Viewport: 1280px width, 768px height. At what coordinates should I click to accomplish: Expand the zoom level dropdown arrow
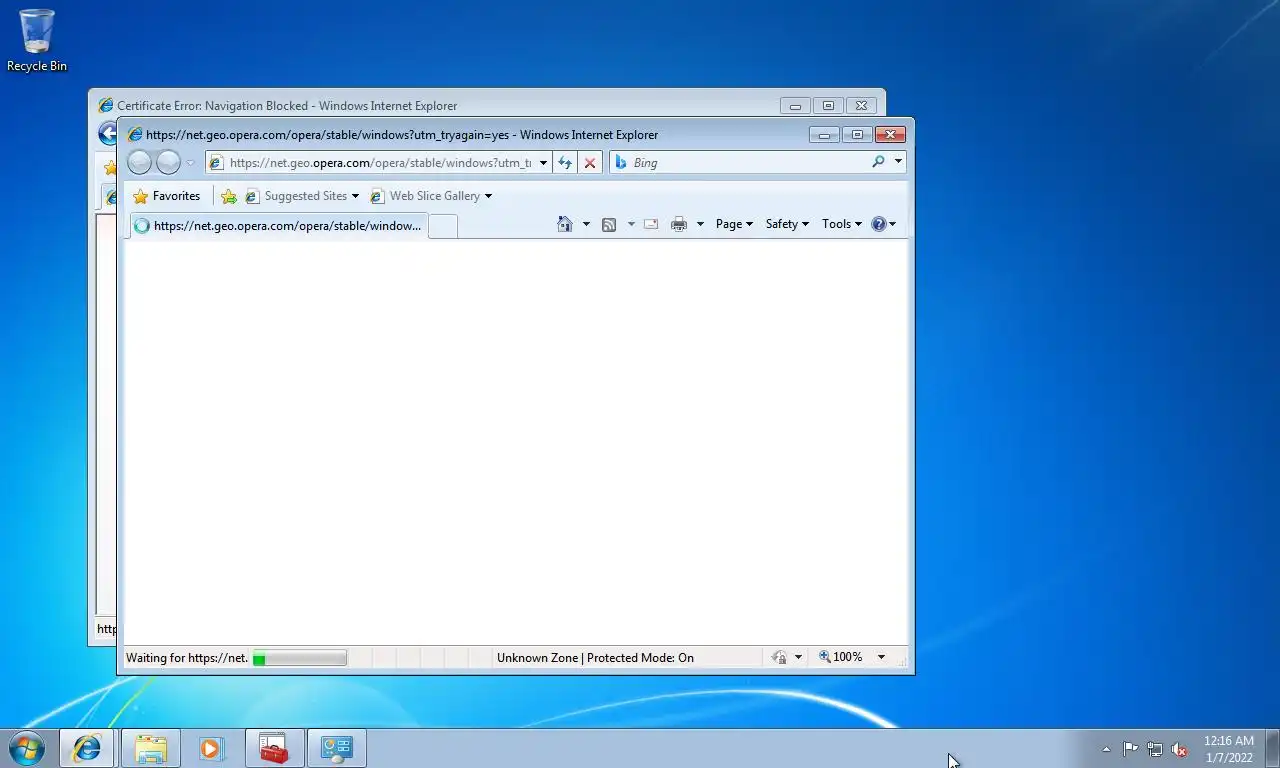(x=881, y=657)
